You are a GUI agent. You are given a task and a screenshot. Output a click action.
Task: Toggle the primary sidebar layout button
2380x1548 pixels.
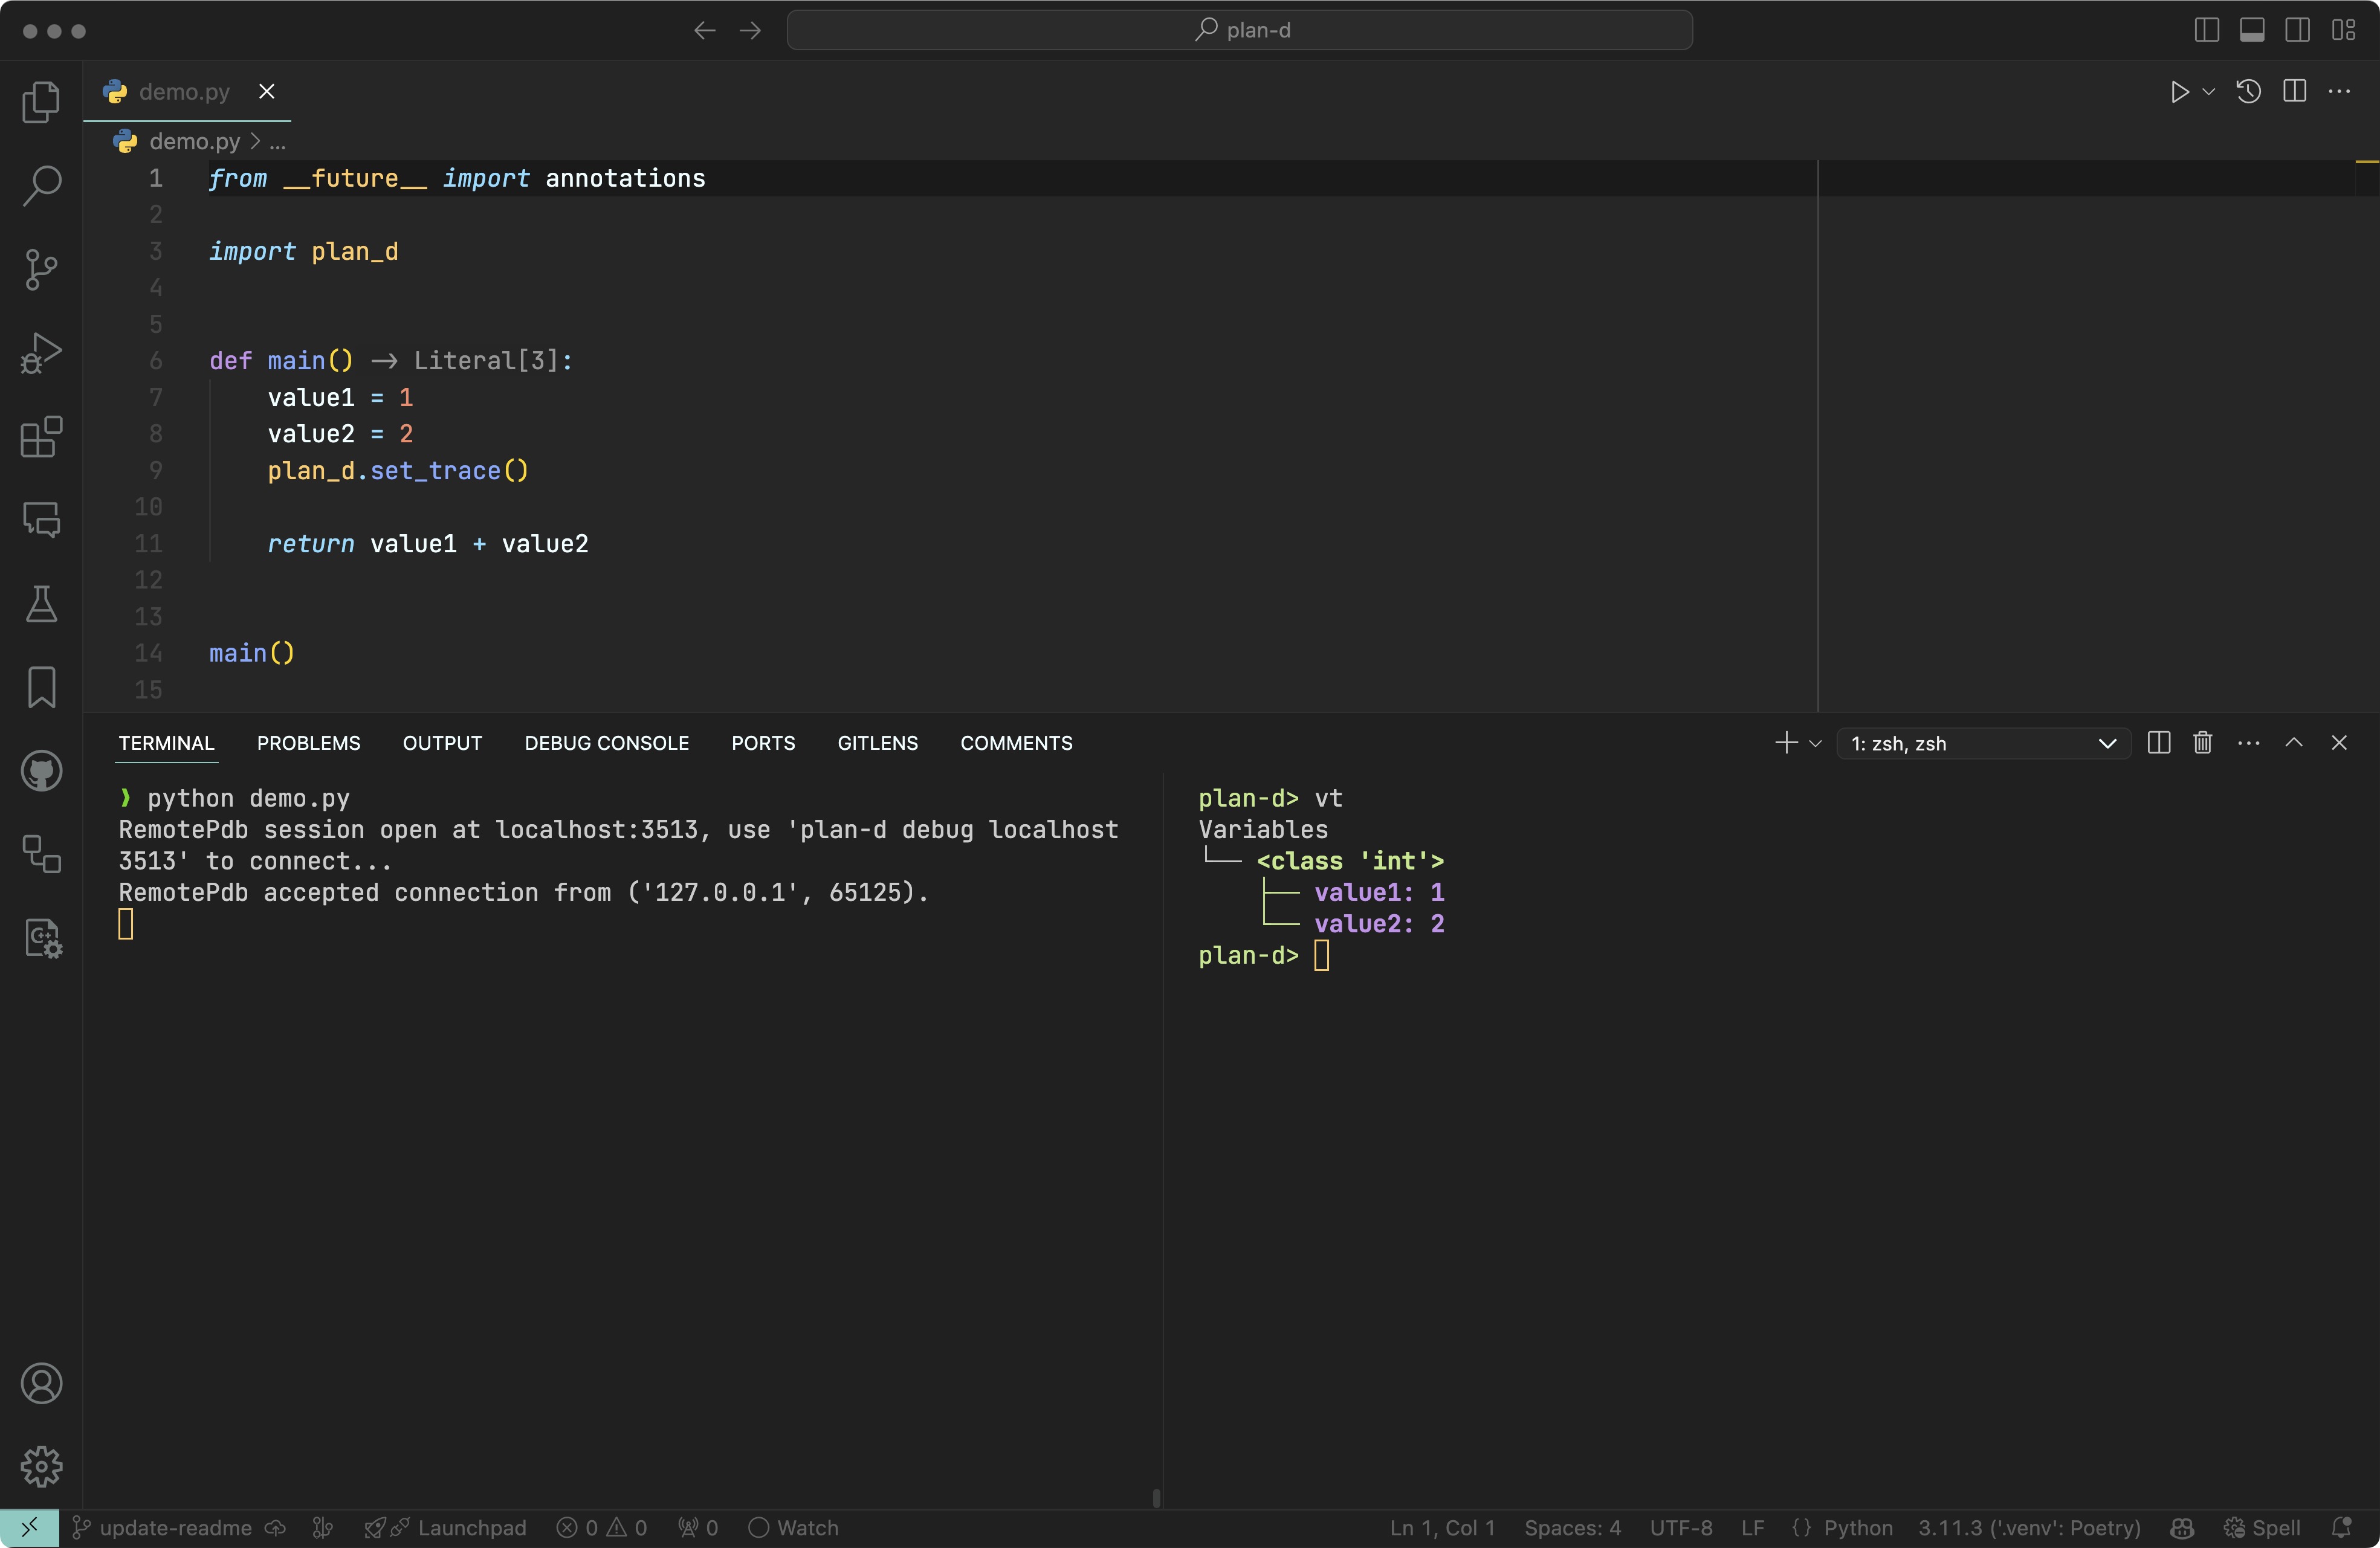(x=2206, y=30)
